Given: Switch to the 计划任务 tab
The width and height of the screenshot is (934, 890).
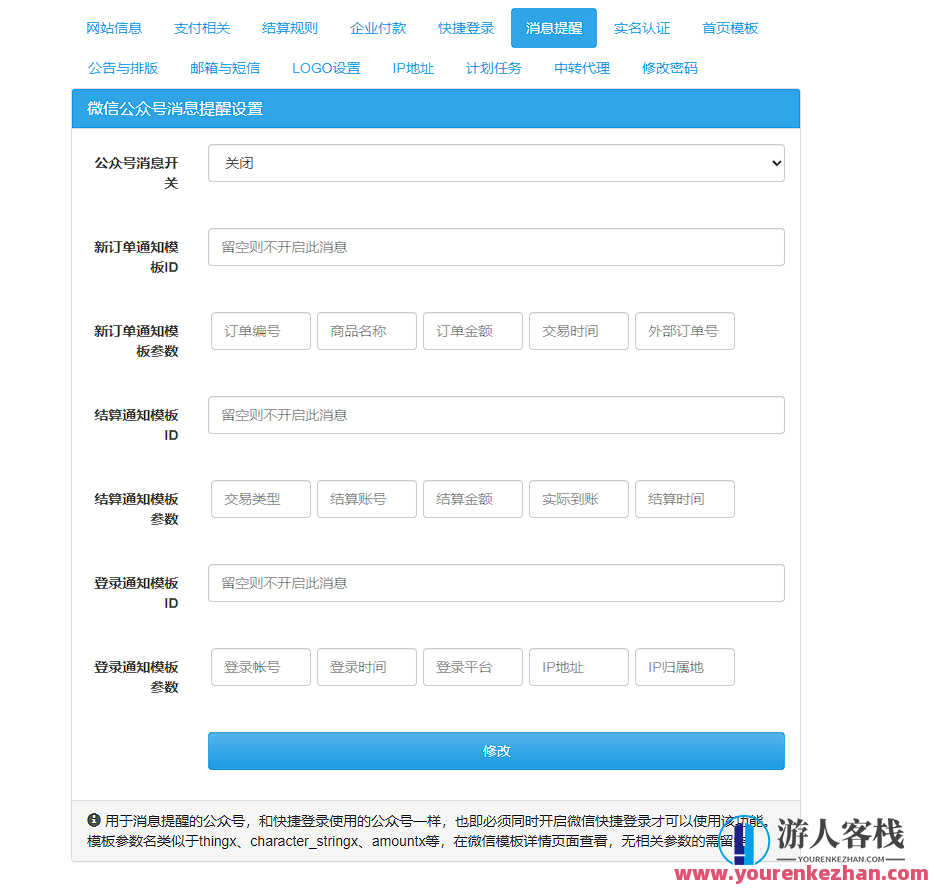Looking at the screenshot, I should tap(494, 69).
